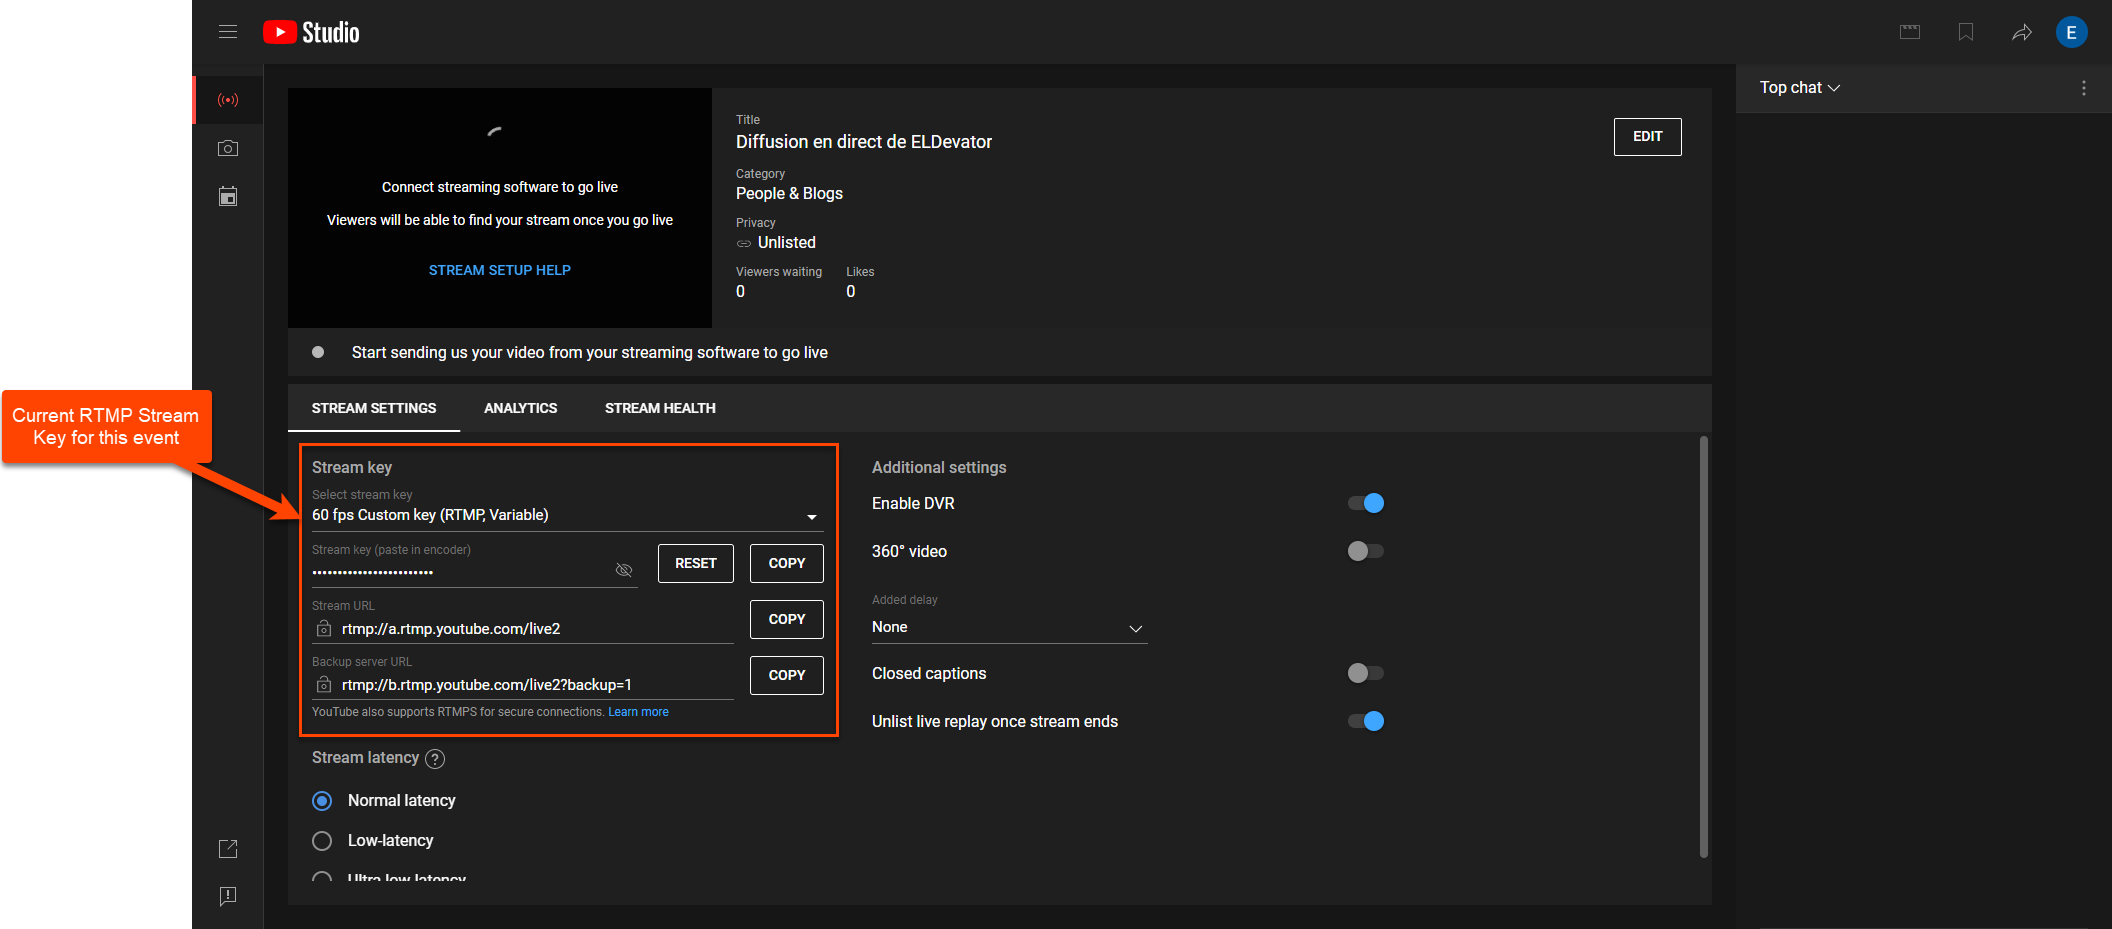Open the chat three-dot options menu
2112x929 pixels.
2084,88
